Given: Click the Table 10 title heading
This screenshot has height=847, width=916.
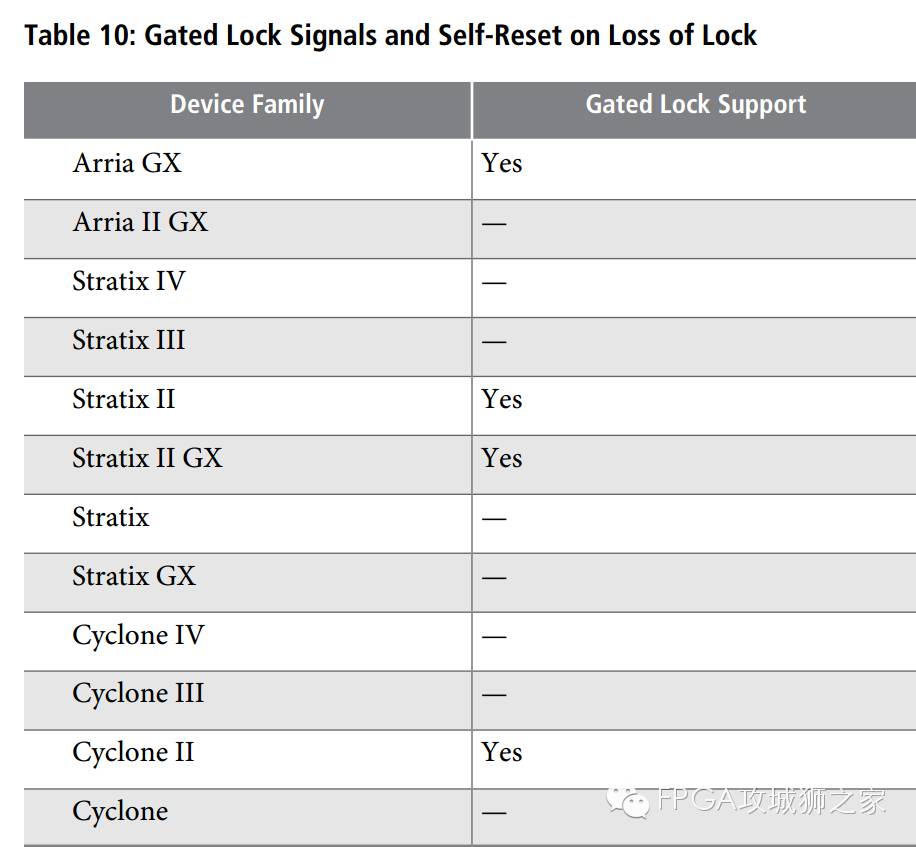Looking at the screenshot, I should coord(390,36).
